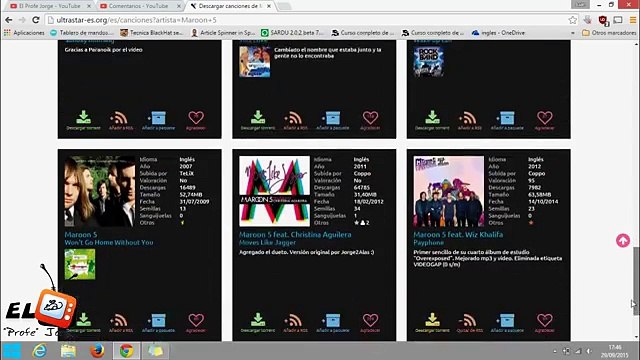Click the address bar URL field
640x360 pixels.
306,20
